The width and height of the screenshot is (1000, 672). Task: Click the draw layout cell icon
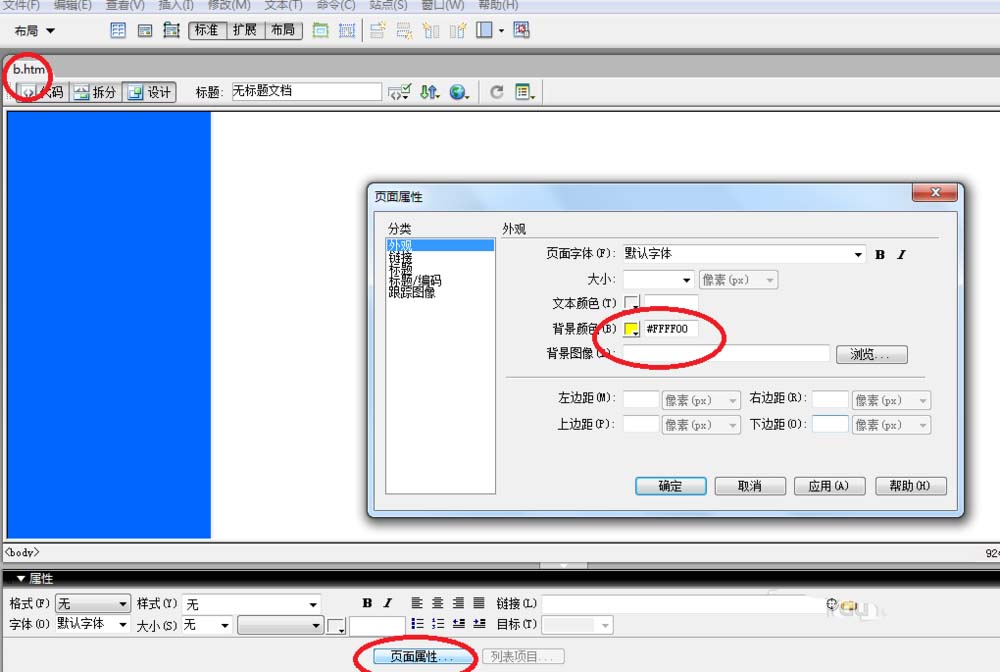tap(346, 30)
